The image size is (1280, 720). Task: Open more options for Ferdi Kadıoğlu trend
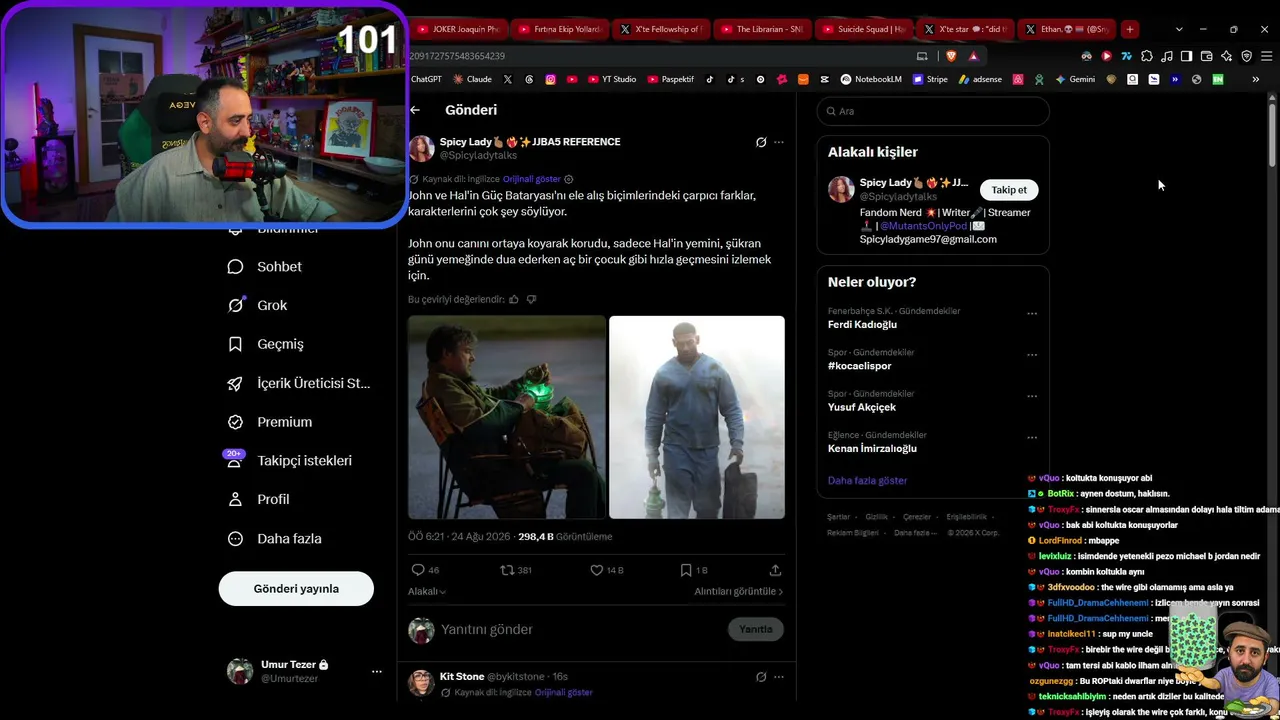click(1032, 314)
